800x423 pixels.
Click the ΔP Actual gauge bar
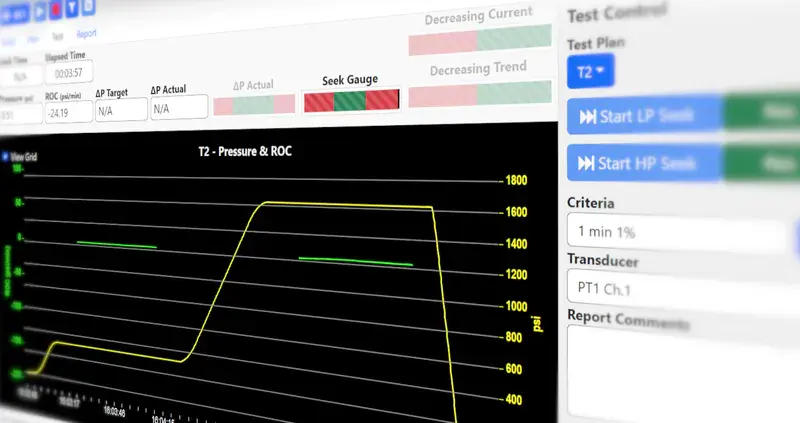point(254,105)
